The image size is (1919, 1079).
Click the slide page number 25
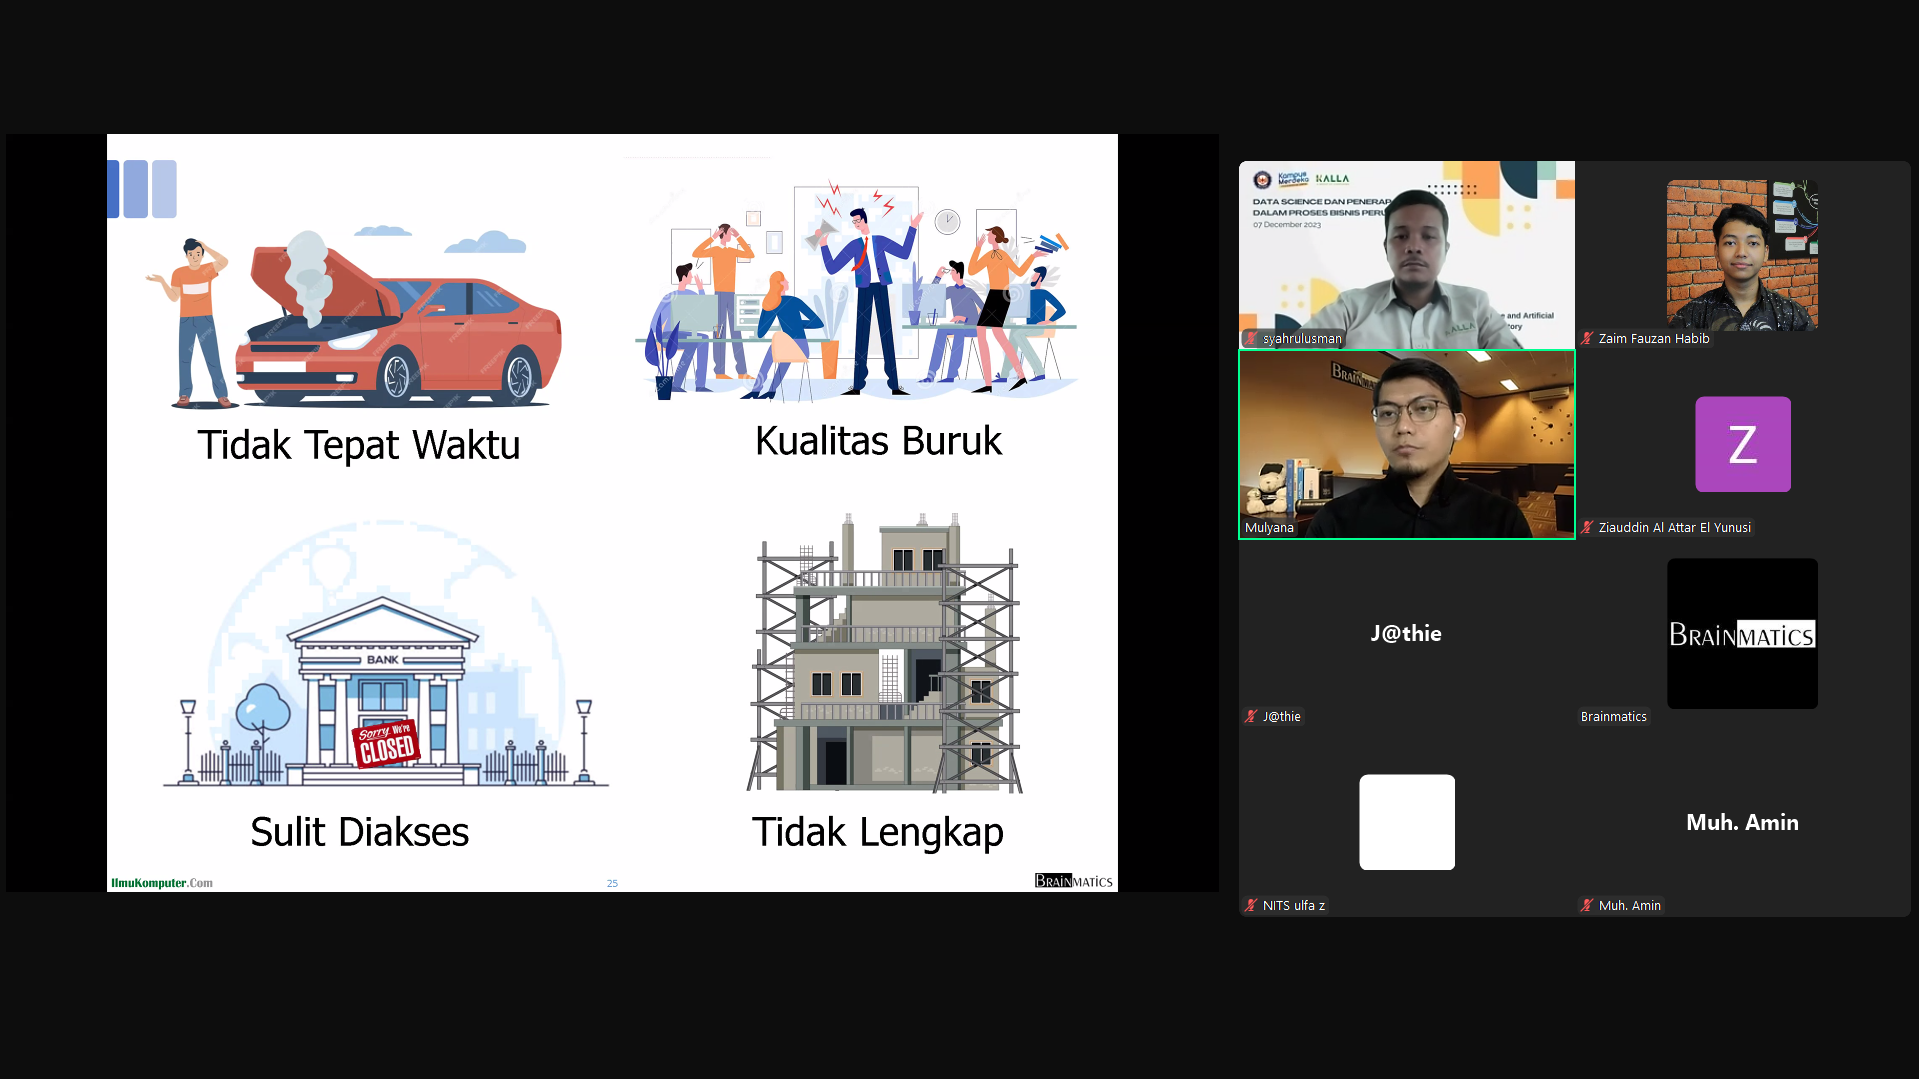point(612,883)
